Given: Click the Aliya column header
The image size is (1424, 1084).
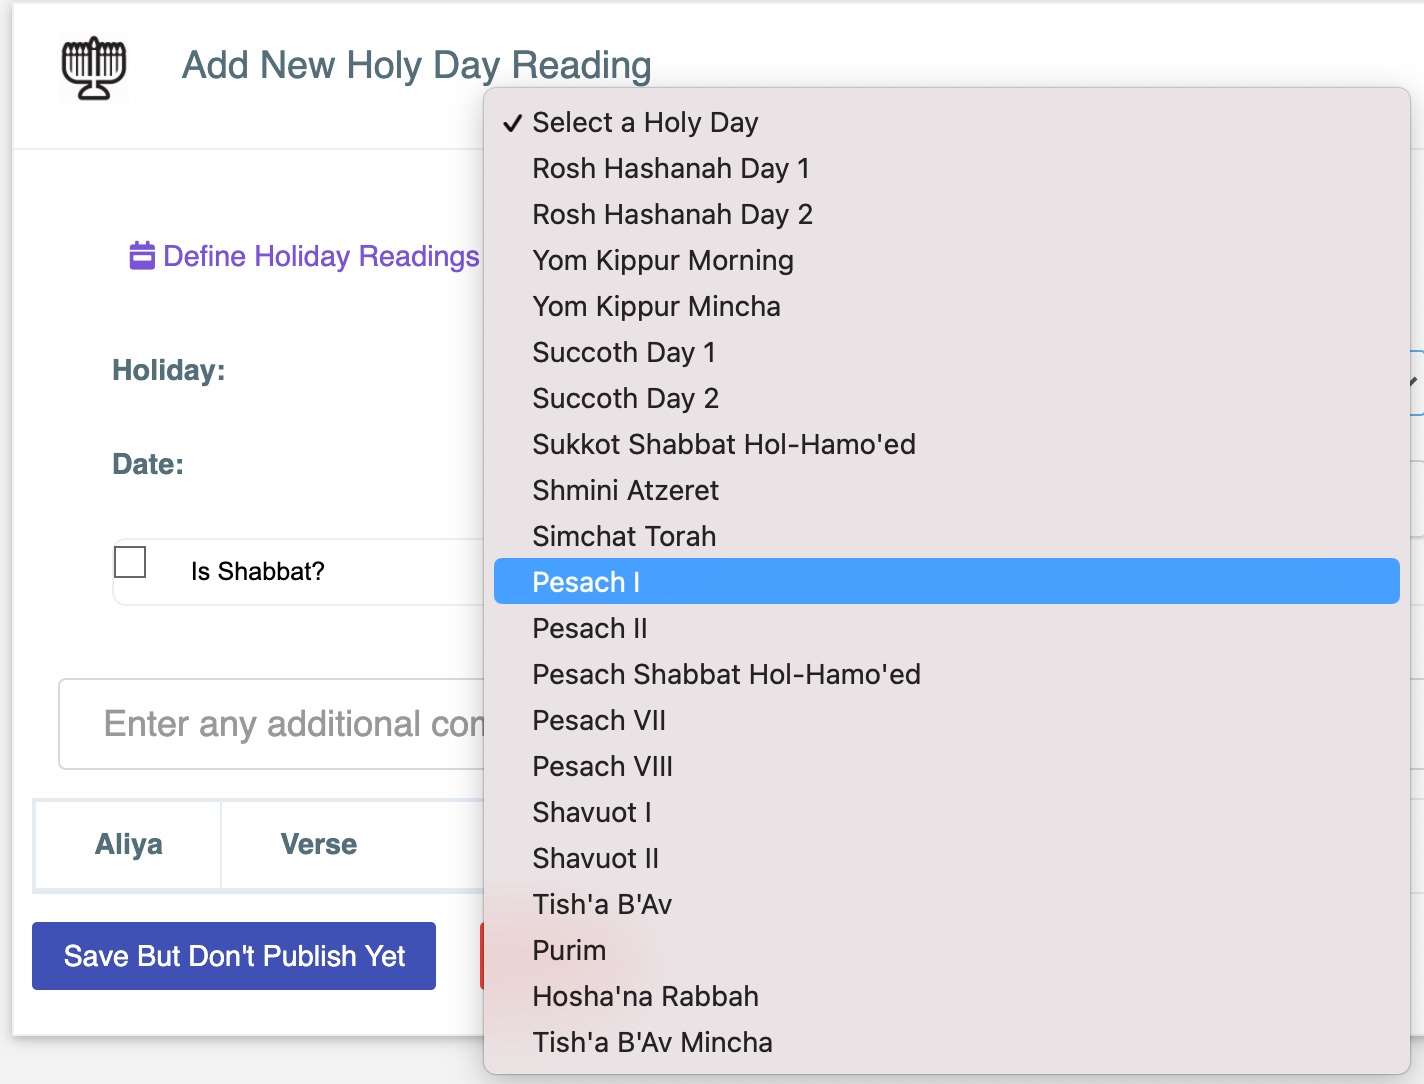Looking at the screenshot, I should (x=128, y=844).
